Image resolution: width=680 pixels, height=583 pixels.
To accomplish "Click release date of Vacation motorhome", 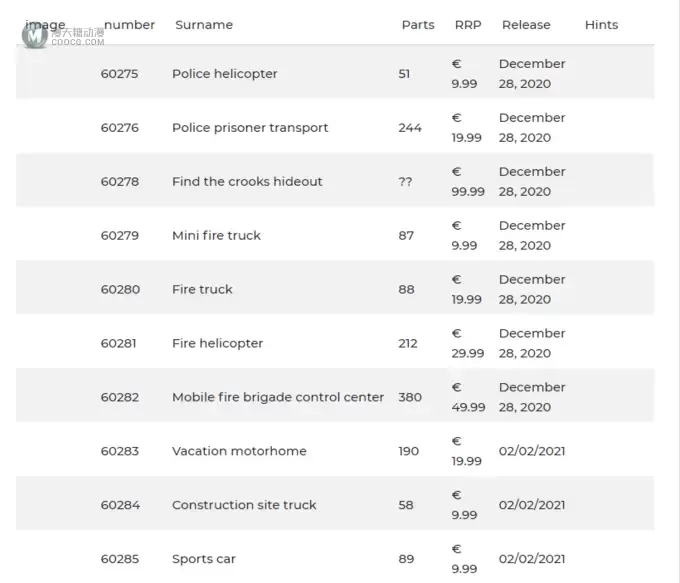I will point(532,451).
